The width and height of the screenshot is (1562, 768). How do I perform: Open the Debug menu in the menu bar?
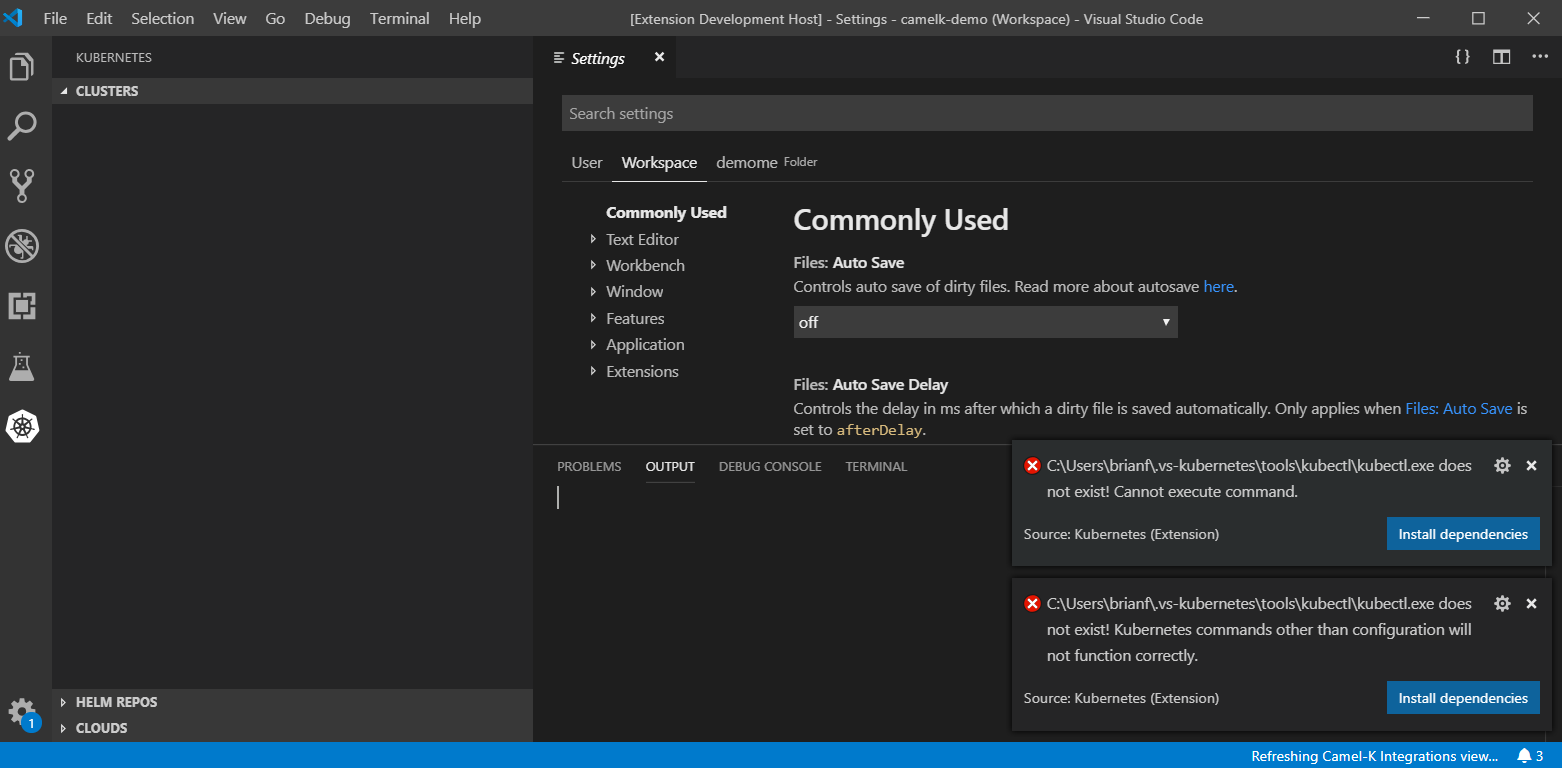[x=327, y=18]
